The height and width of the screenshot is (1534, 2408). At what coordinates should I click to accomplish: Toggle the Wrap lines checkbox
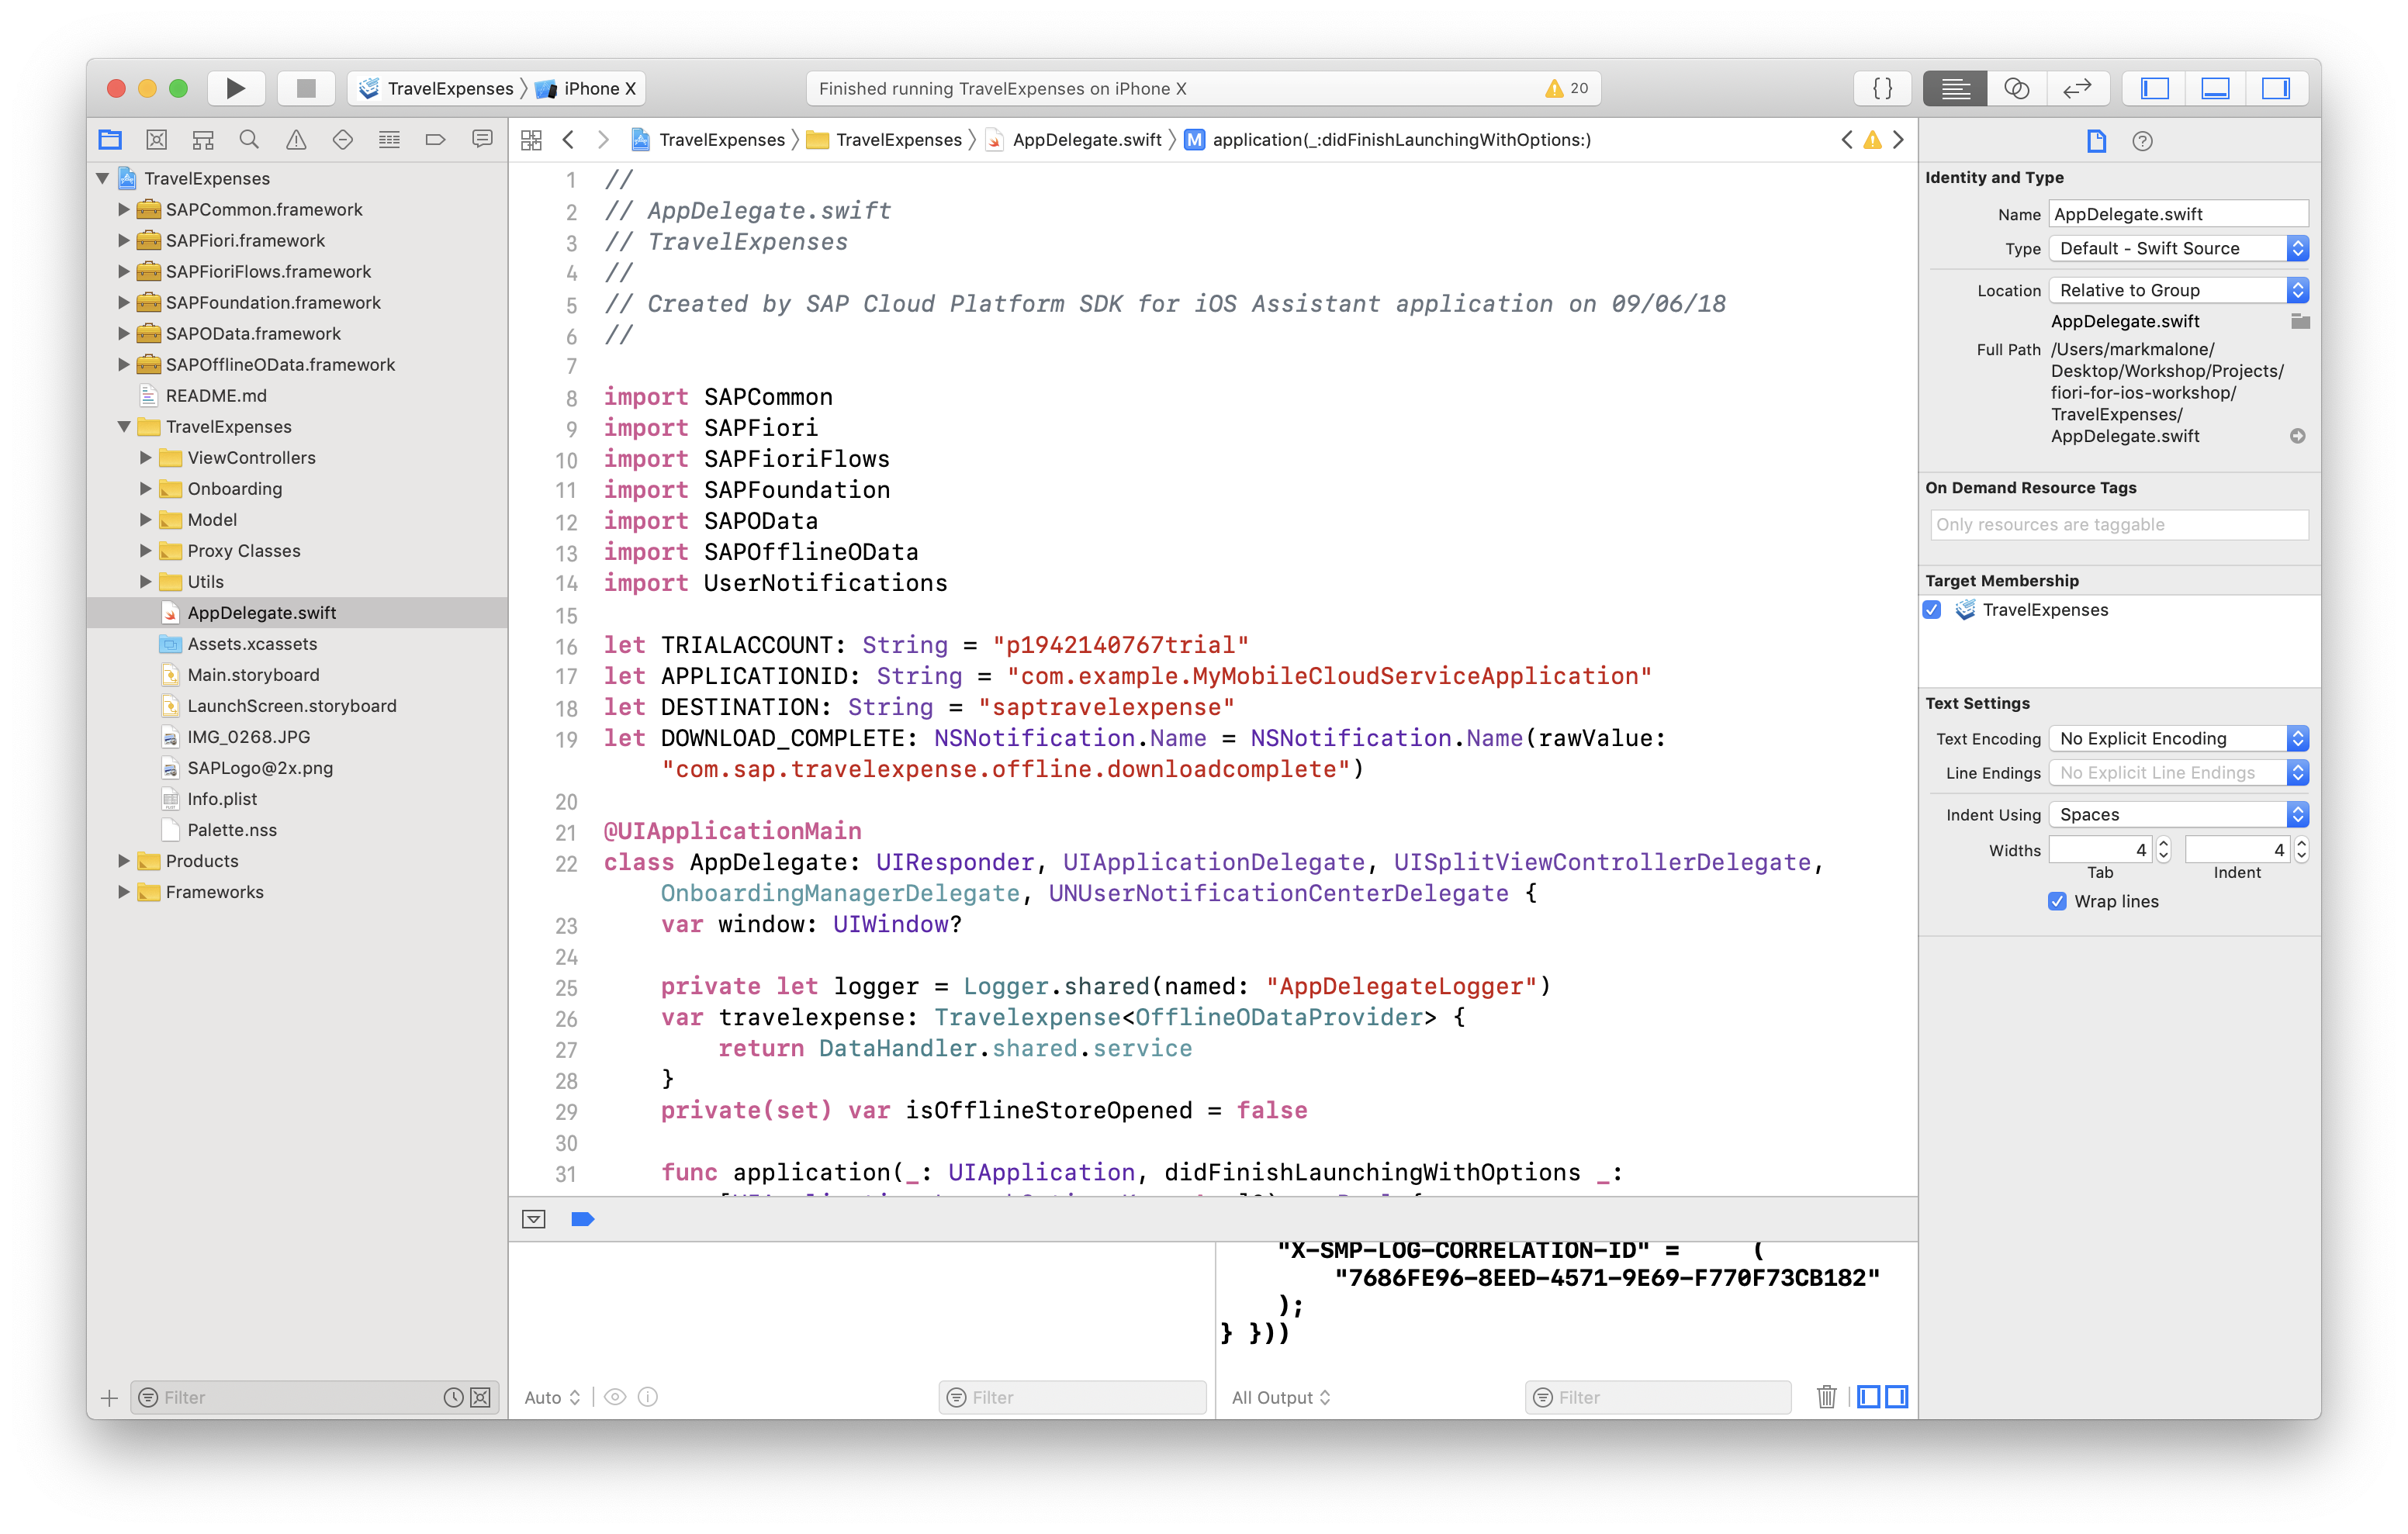pos(2057,901)
